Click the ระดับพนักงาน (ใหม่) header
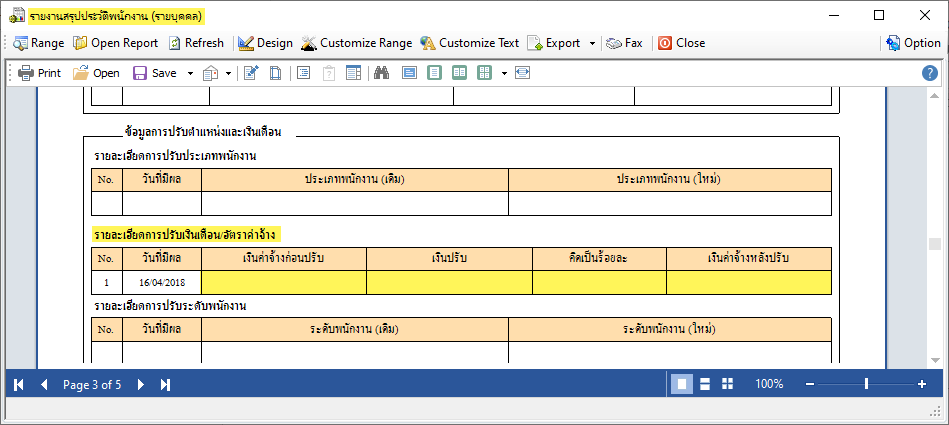Viewport: 949px width, 425px height. click(x=669, y=330)
